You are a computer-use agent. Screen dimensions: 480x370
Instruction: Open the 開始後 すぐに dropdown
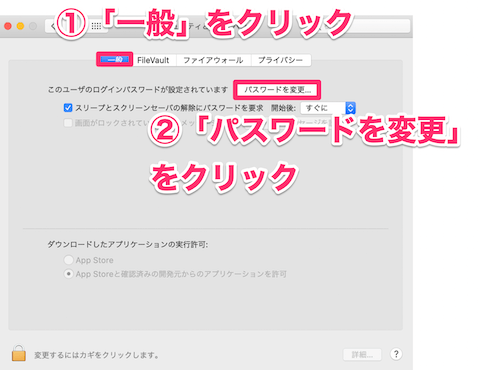(328, 108)
